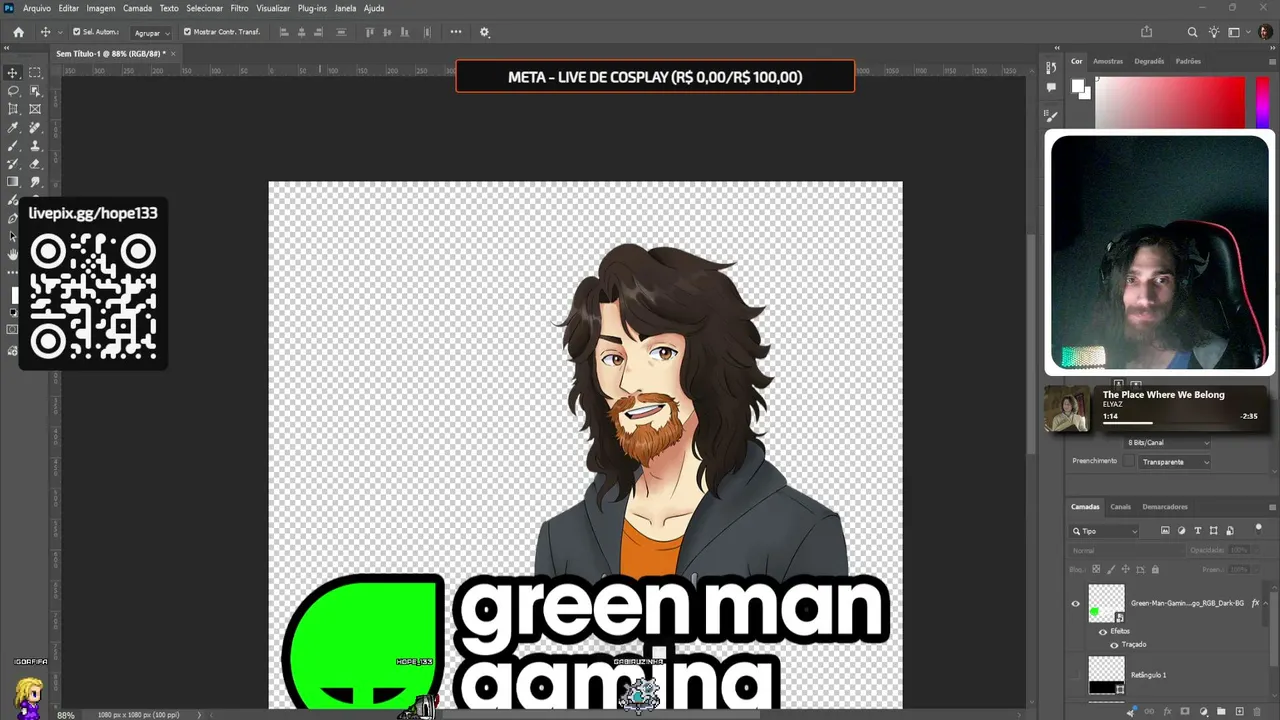Collapse effects of the Green-Man-Gaming layer
Screen dimensions: 1280x720
pyautogui.click(x=1268, y=604)
